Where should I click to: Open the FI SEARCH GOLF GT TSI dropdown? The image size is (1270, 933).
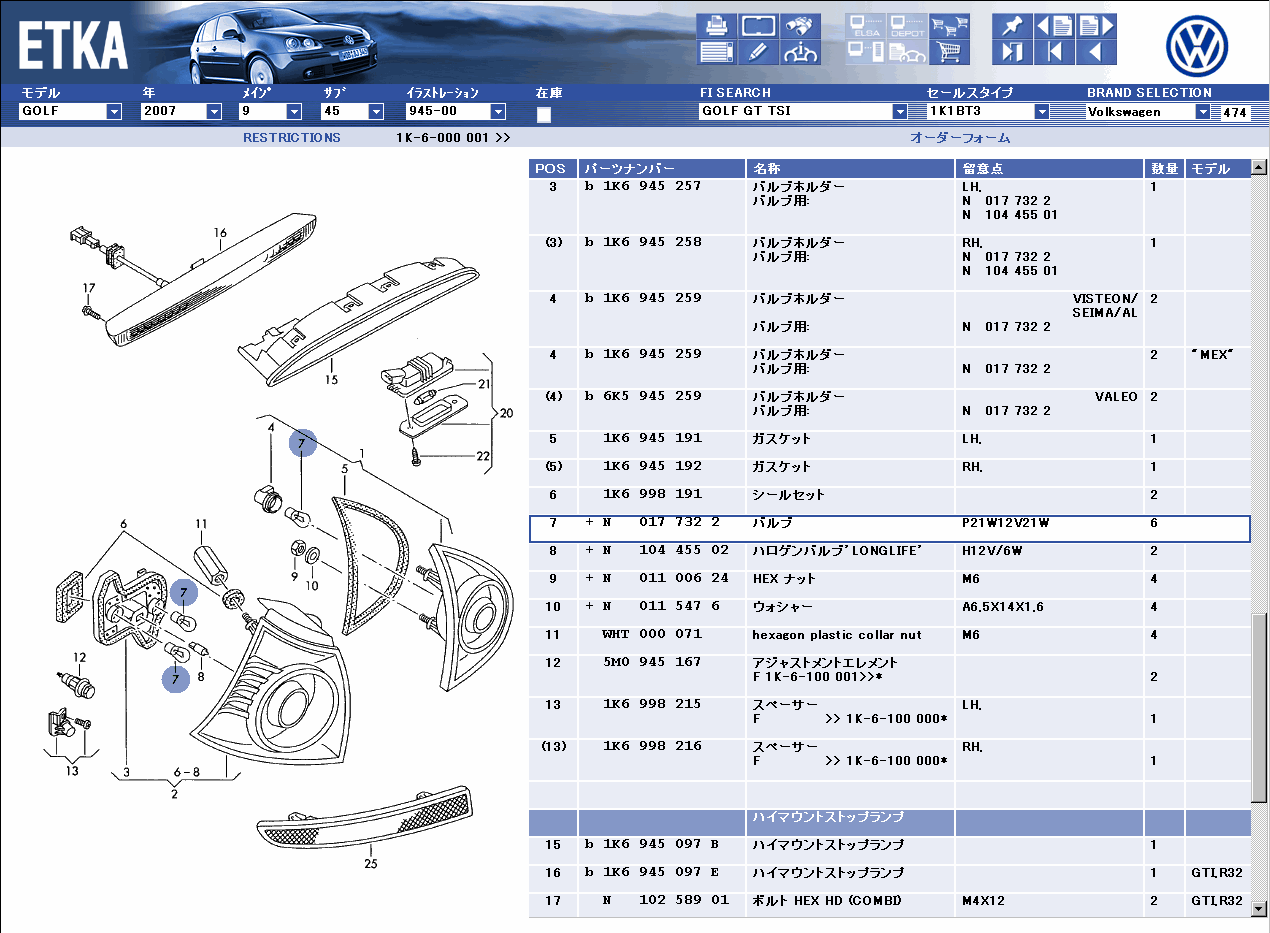coord(899,112)
